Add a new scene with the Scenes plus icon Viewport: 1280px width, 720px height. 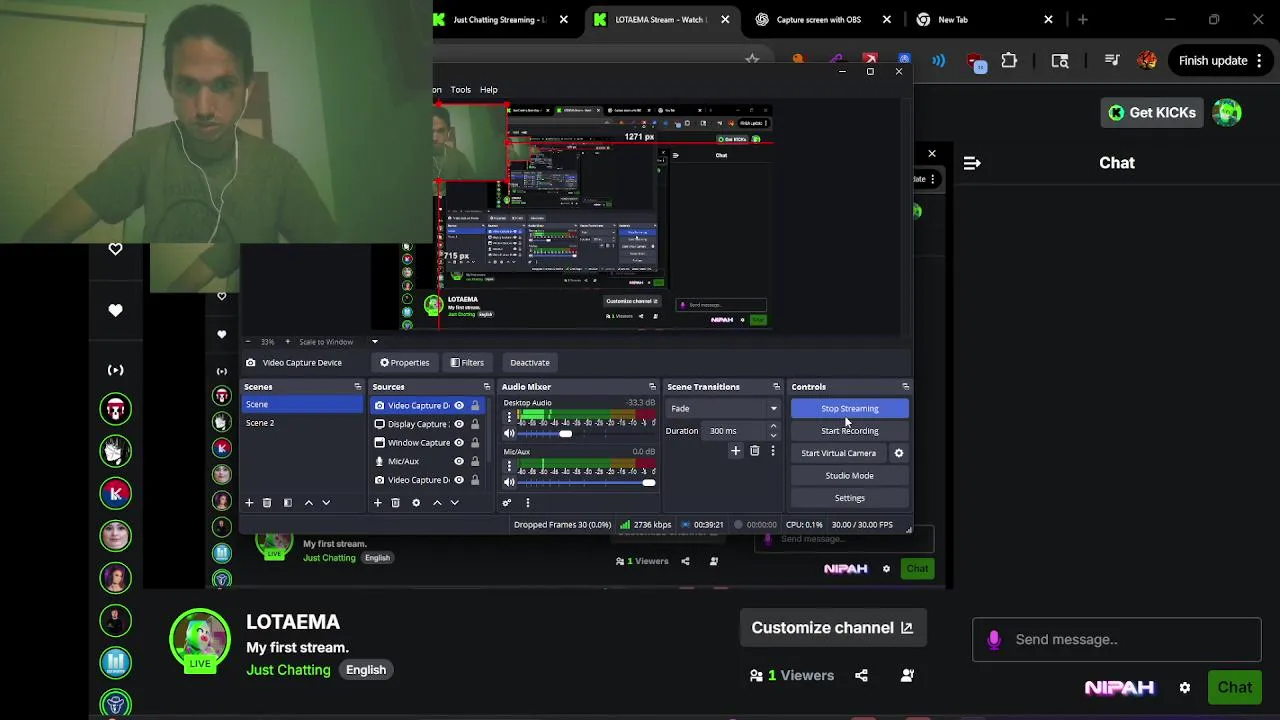click(249, 503)
